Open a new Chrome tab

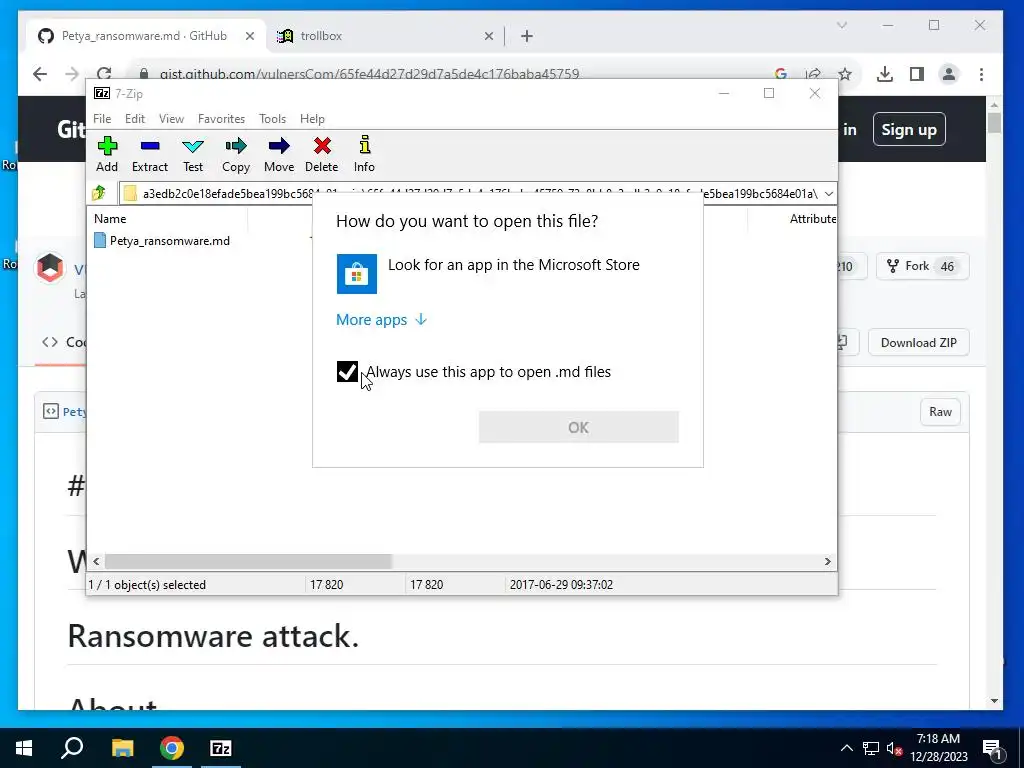(527, 36)
